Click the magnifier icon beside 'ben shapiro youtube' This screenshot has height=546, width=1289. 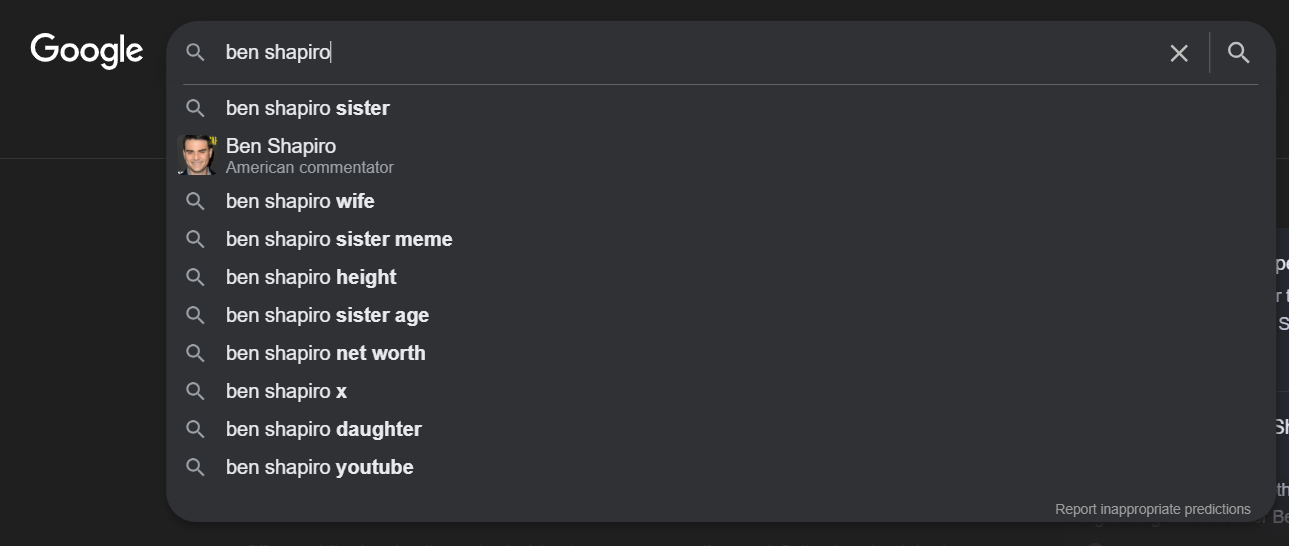pyautogui.click(x=196, y=467)
